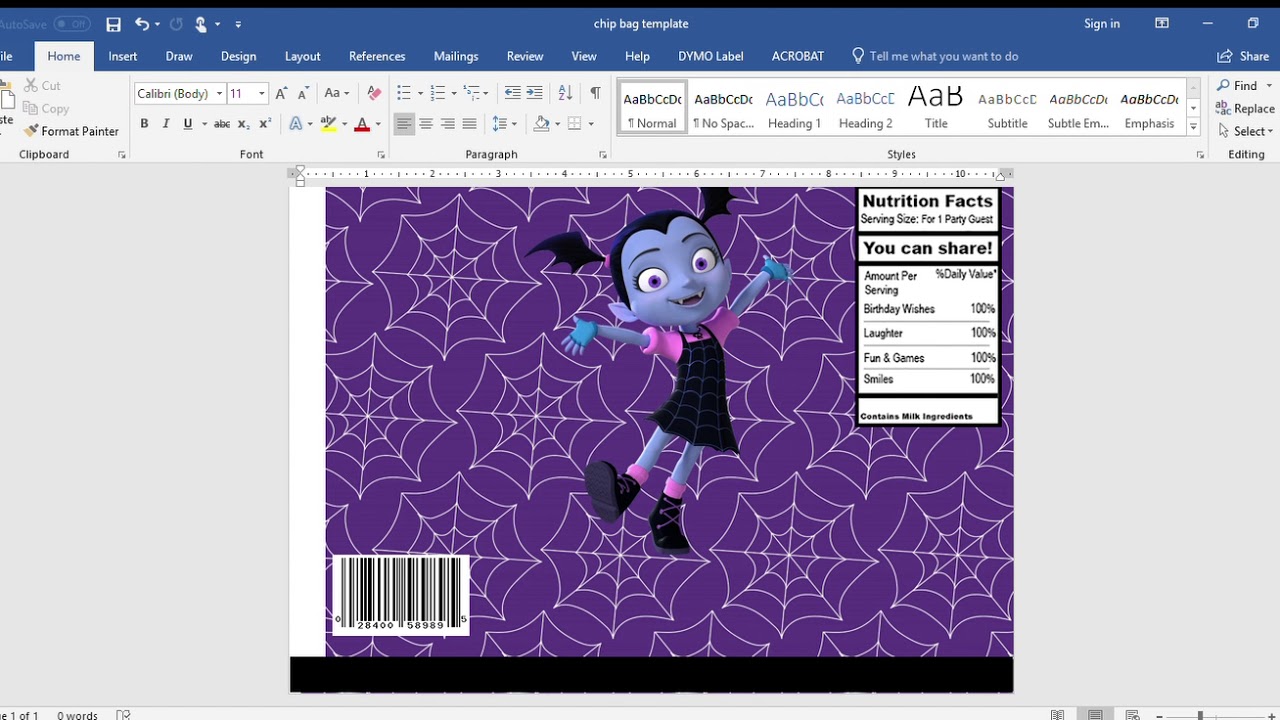Click Increase Indent icon
Screen dimensions: 1280x720
[x=534, y=93]
